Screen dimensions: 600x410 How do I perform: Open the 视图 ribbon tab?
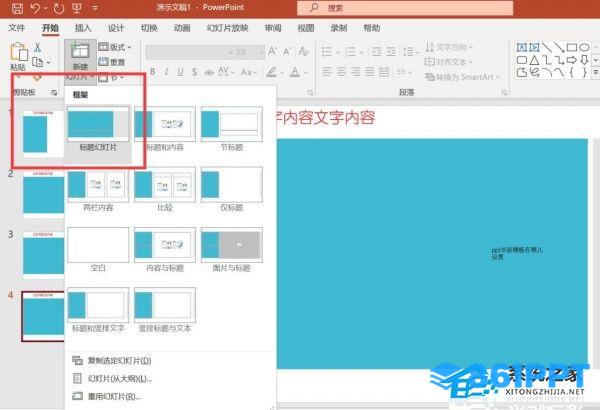pyautogui.click(x=306, y=28)
